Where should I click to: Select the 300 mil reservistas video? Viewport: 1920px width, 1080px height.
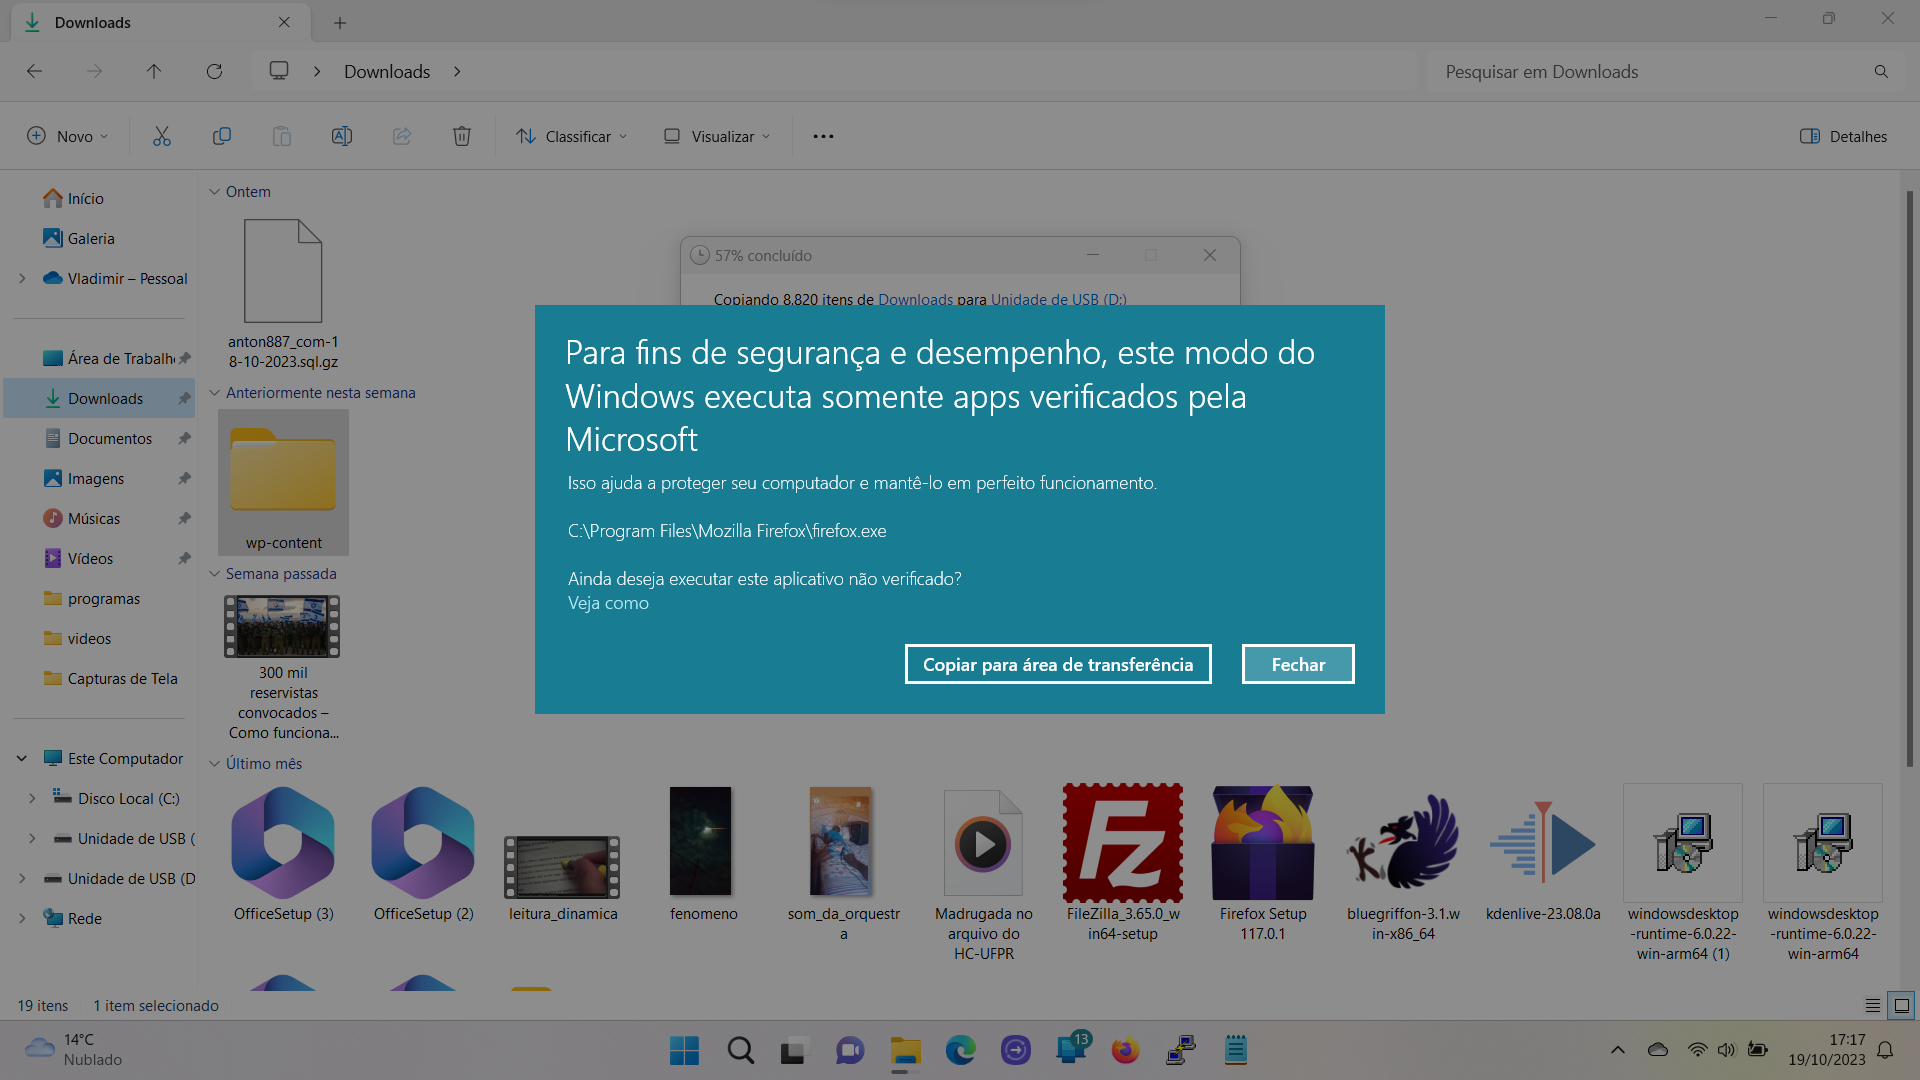[283, 668]
